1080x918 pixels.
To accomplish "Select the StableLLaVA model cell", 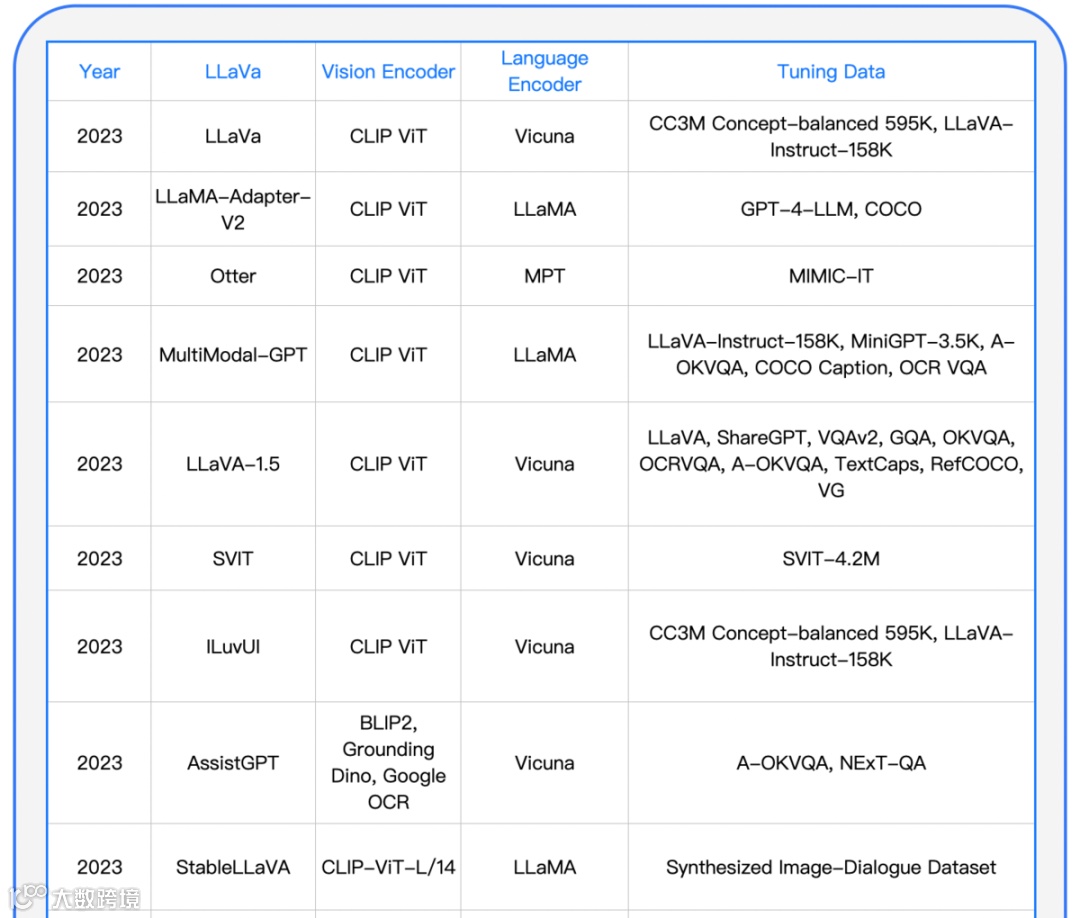I will click(x=233, y=867).
